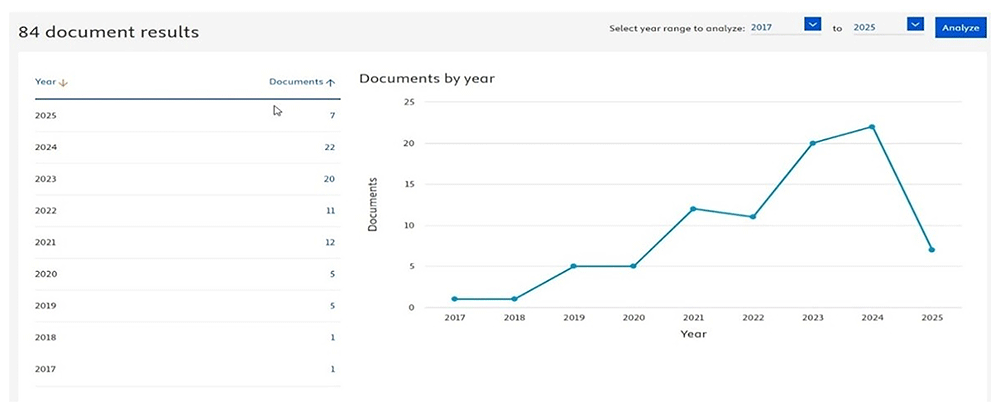Click the Analyze button

coord(960,28)
